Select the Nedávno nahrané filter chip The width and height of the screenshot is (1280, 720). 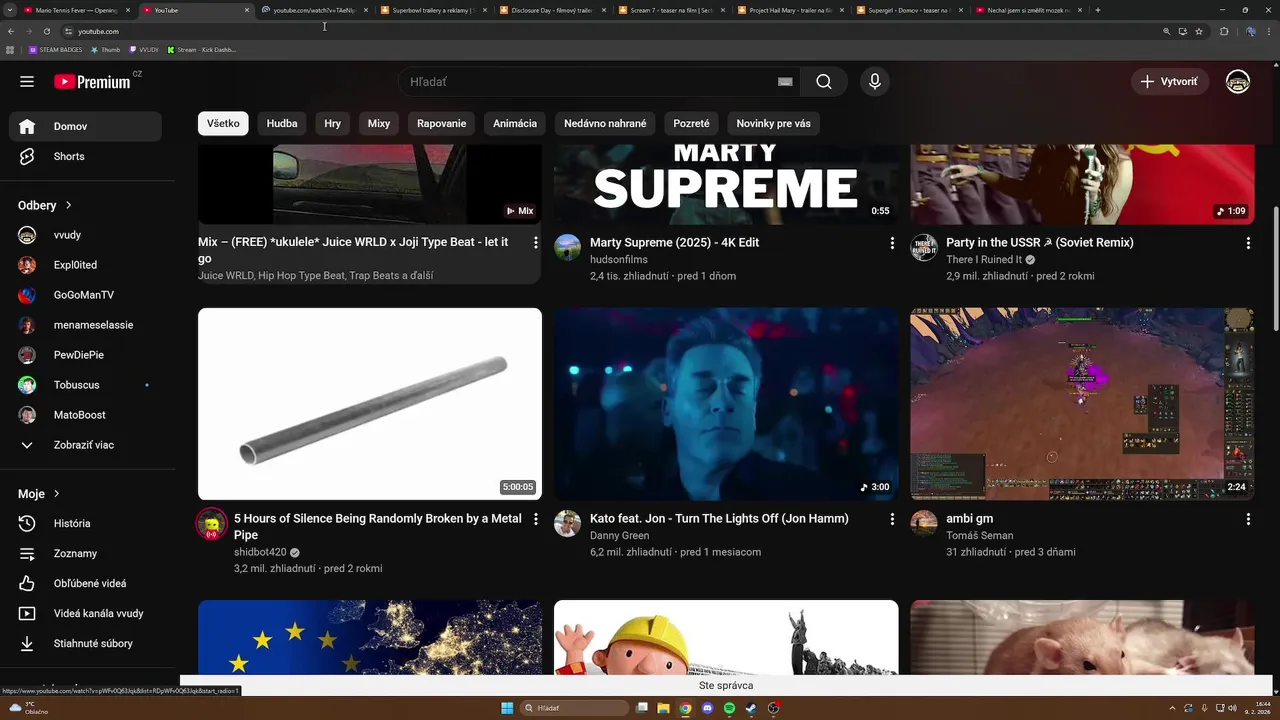click(605, 124)
